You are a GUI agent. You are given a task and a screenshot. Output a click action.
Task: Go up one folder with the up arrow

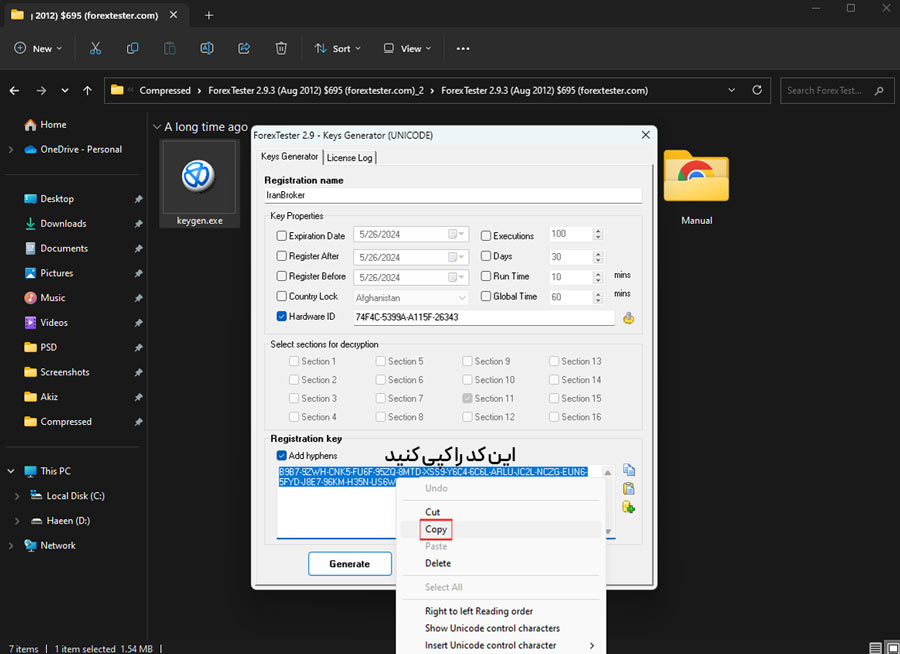pos(87,91)
